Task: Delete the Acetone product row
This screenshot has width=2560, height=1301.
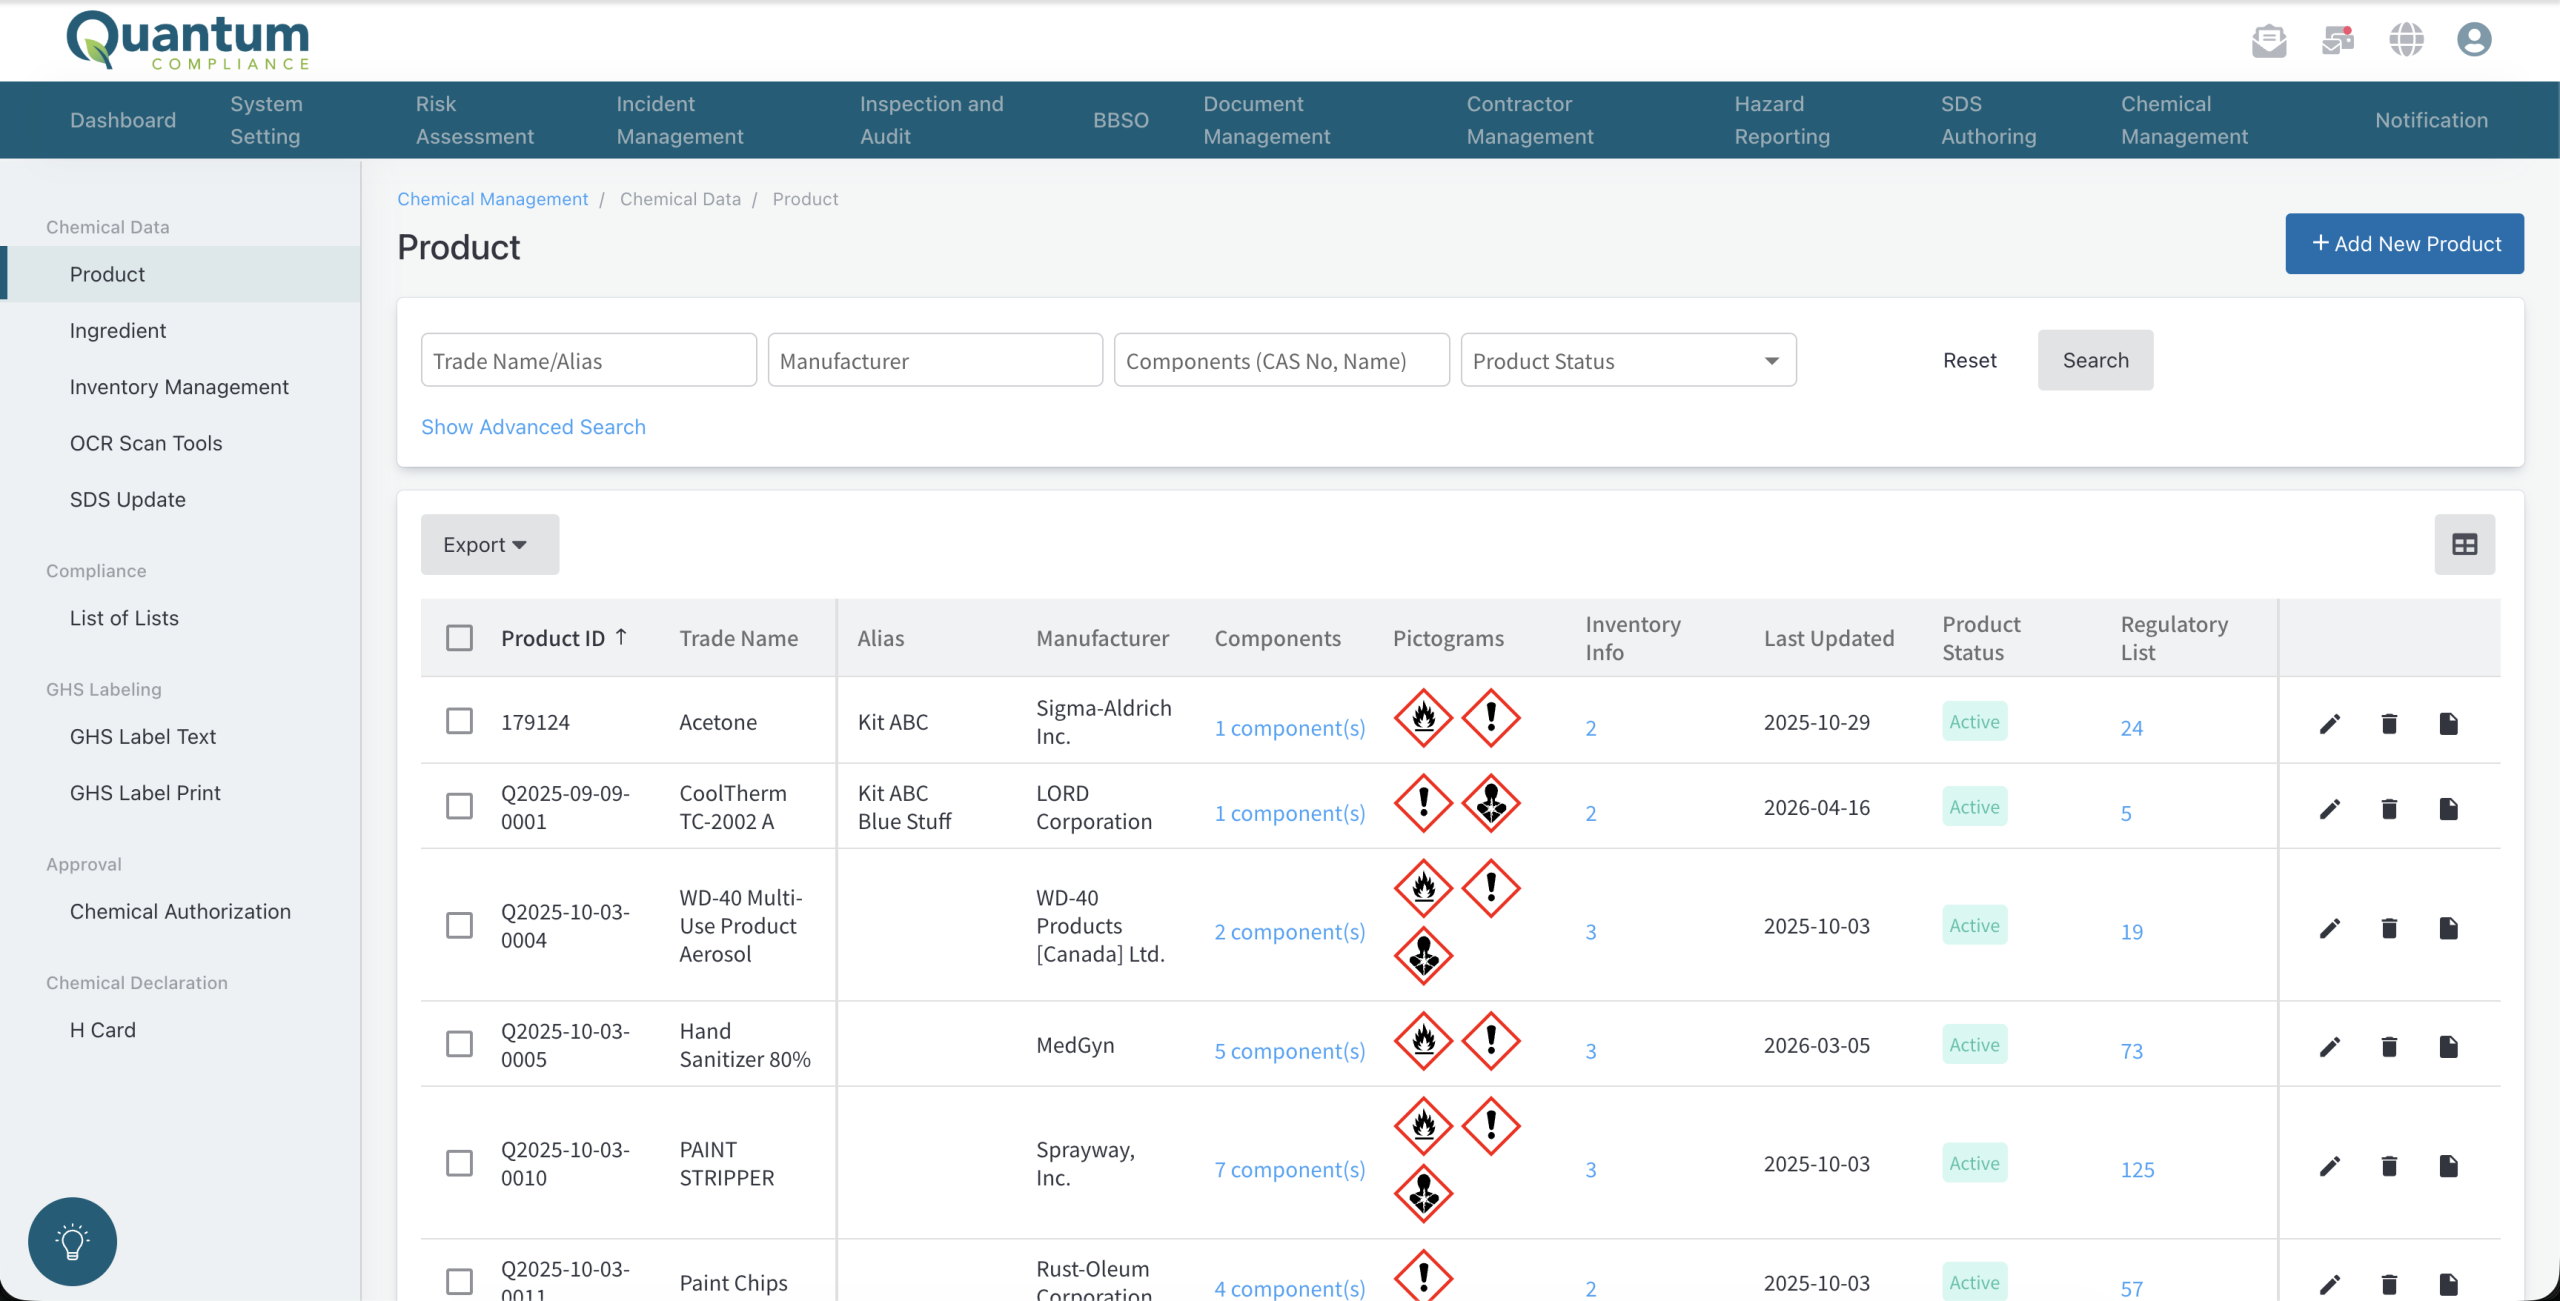Action: tap(2389, 723)
